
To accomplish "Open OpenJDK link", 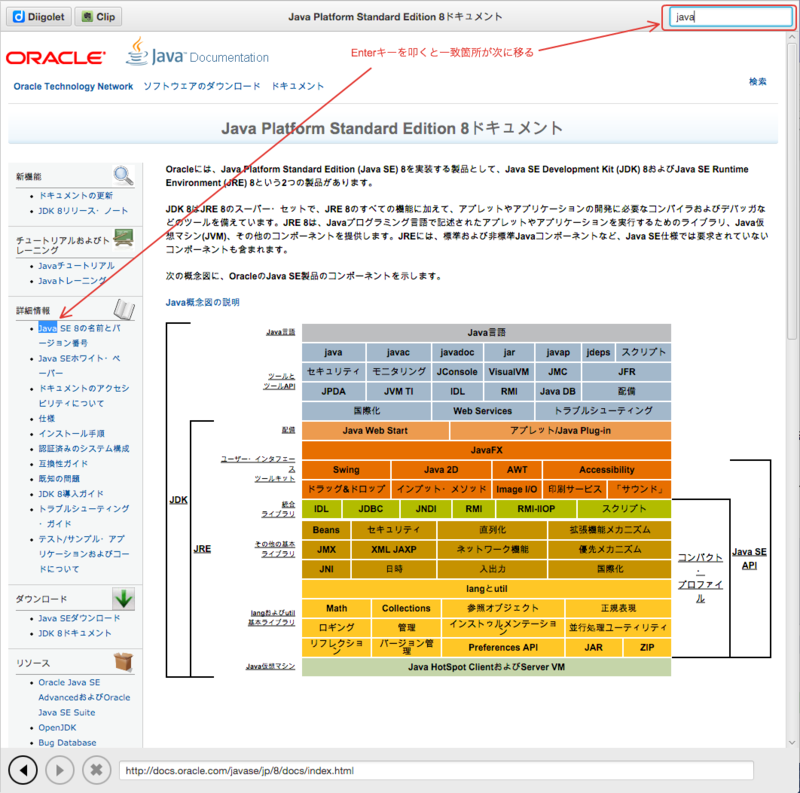I will [57, 728].
